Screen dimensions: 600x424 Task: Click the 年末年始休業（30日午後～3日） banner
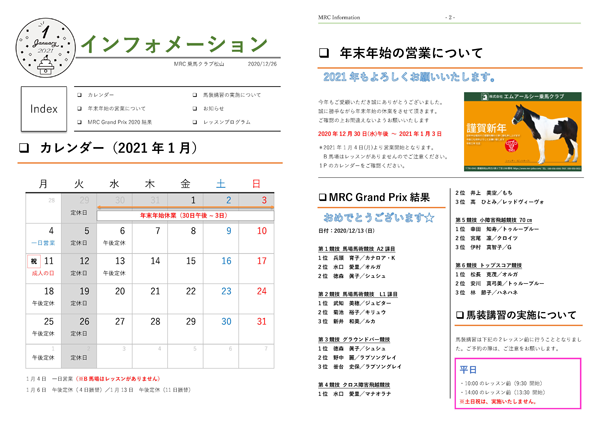[x=185, y=216]
